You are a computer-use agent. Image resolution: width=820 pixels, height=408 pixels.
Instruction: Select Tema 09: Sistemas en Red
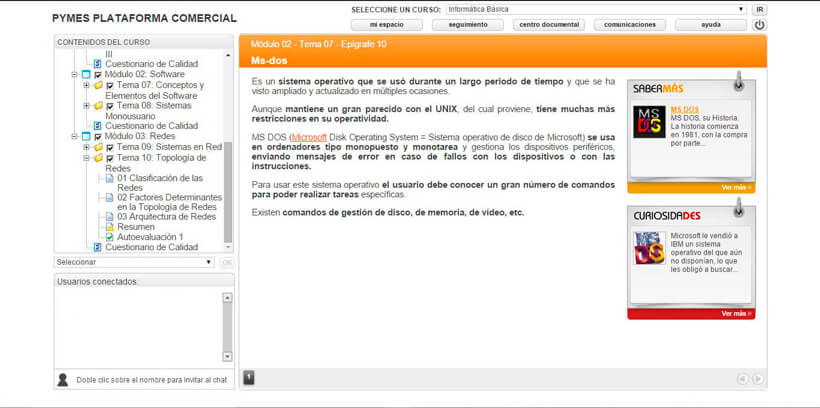point(169,147)
